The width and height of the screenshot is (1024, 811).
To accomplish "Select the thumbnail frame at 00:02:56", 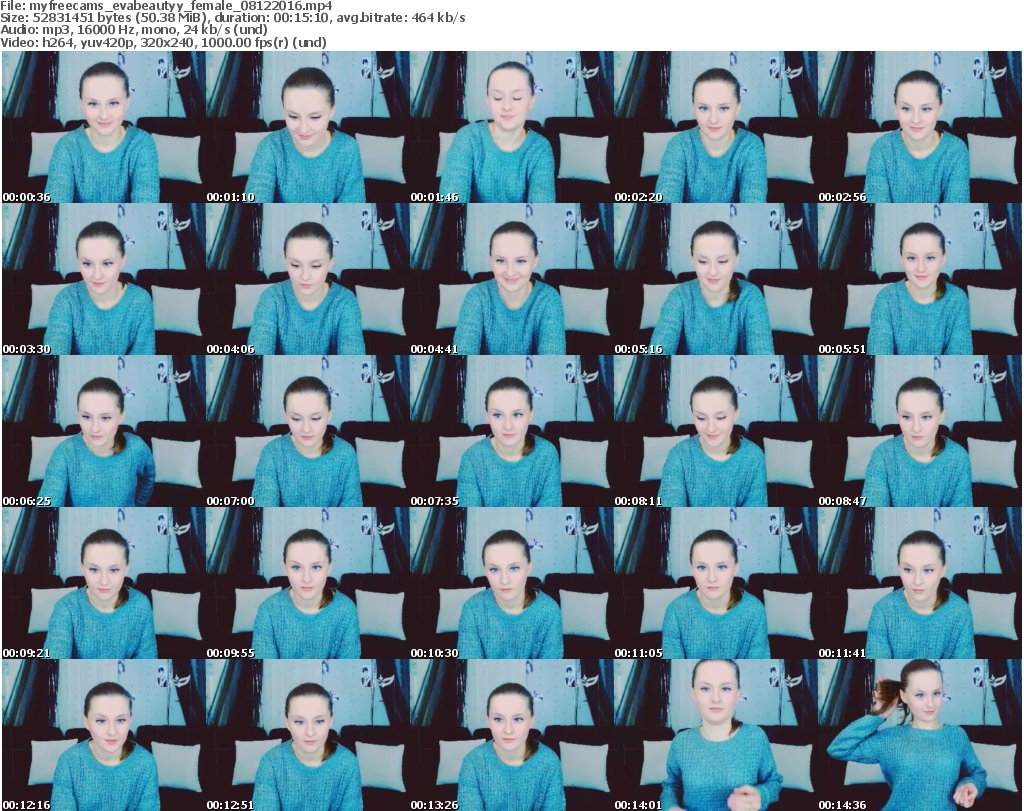I will click(920, 127).
